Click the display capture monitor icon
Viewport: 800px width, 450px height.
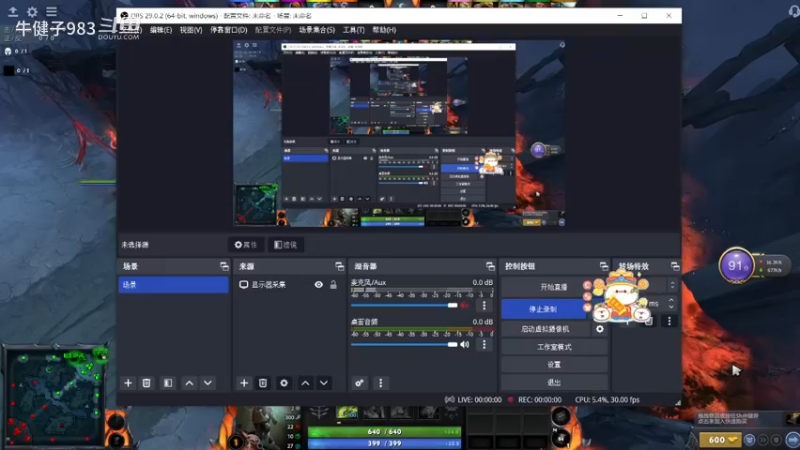coord(244,285)
